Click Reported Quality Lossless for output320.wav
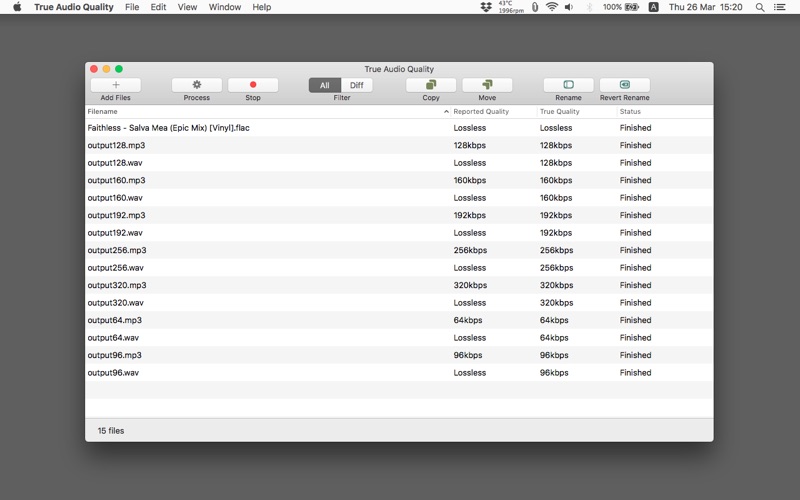Image resolution: width=800 pixels, height=500 pixels. click(x=469, y=303)
